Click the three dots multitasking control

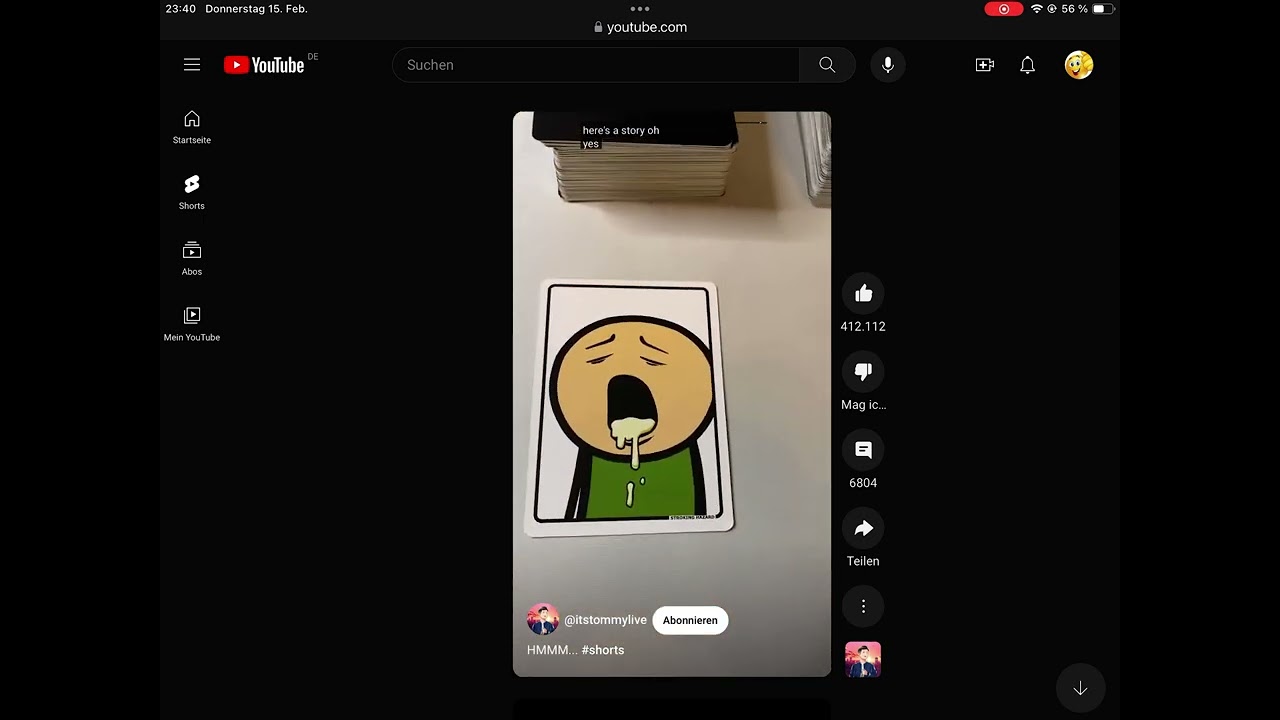tap(640, 8)
